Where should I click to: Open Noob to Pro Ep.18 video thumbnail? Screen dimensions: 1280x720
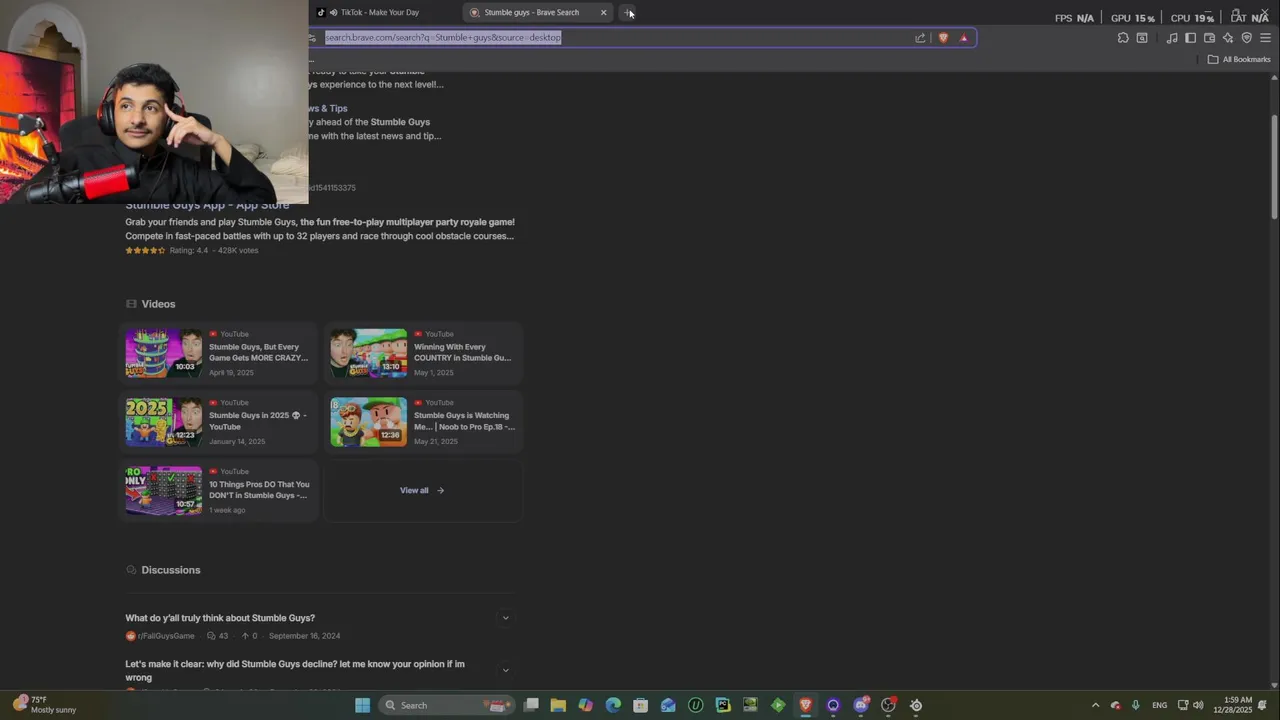369,422
